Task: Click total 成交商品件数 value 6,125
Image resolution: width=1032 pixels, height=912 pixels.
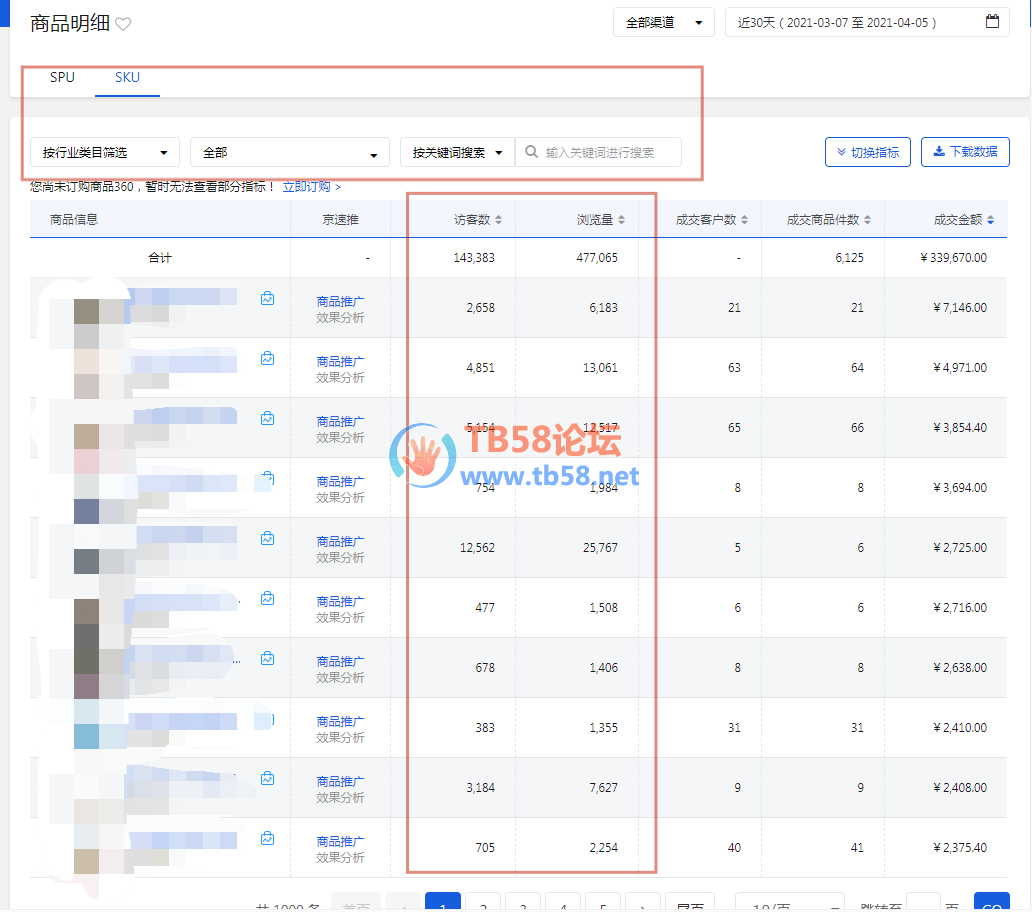Action: click(849, 257)
